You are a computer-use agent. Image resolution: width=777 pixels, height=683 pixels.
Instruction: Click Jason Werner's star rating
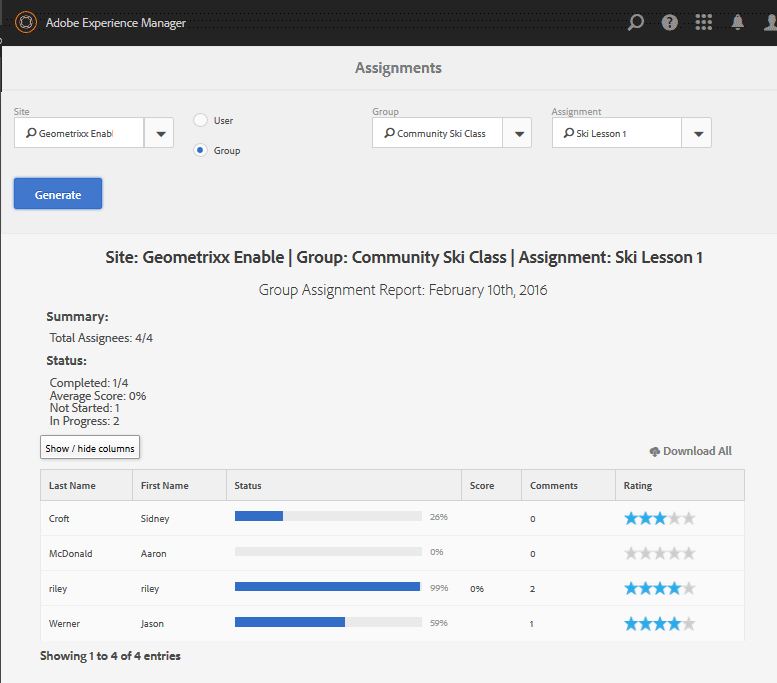pyautogui.click(x=659, y=623)
